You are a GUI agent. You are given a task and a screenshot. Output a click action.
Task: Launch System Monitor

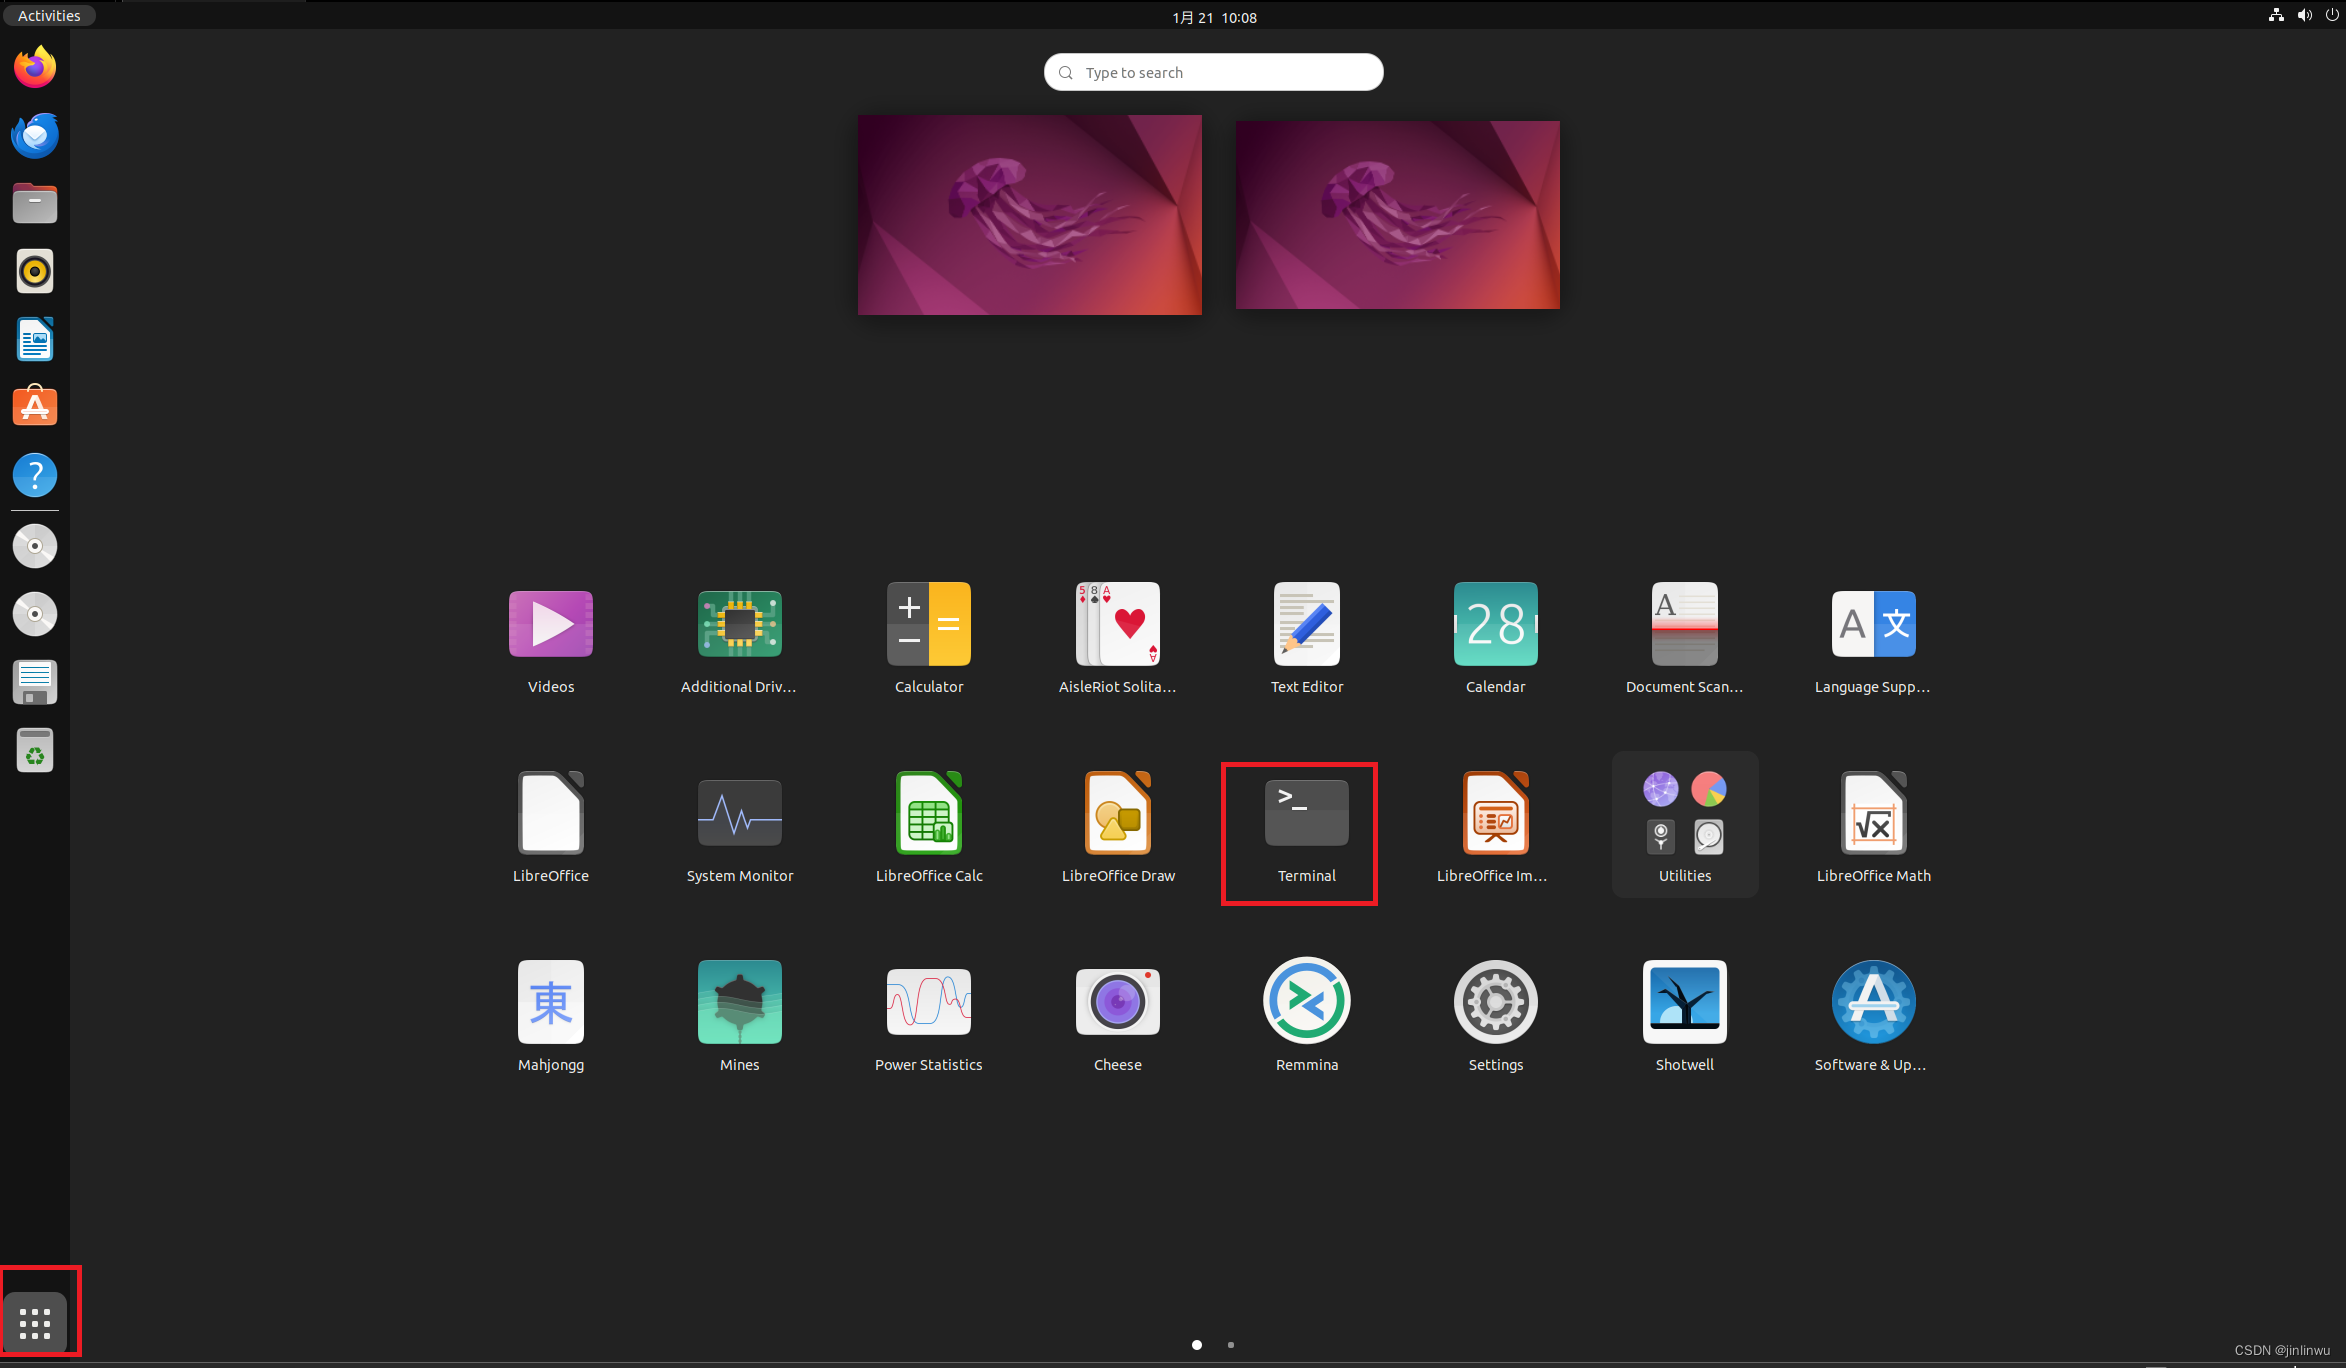pos(739,812)
